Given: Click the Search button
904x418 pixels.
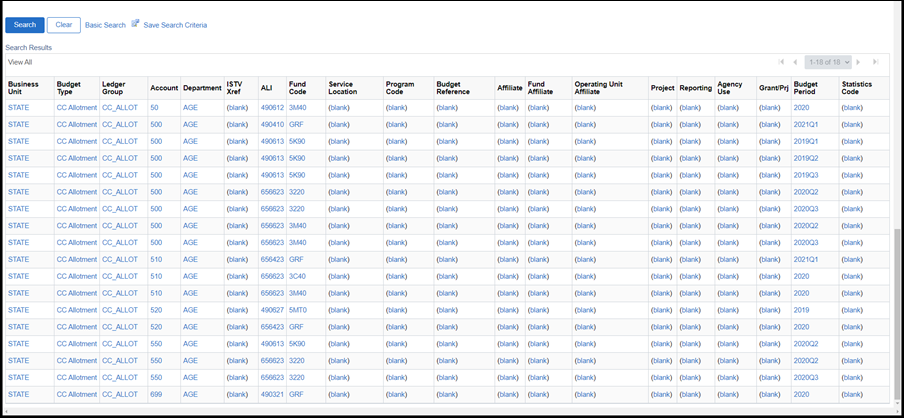Looking at the screenshot, I should [25, 25].
